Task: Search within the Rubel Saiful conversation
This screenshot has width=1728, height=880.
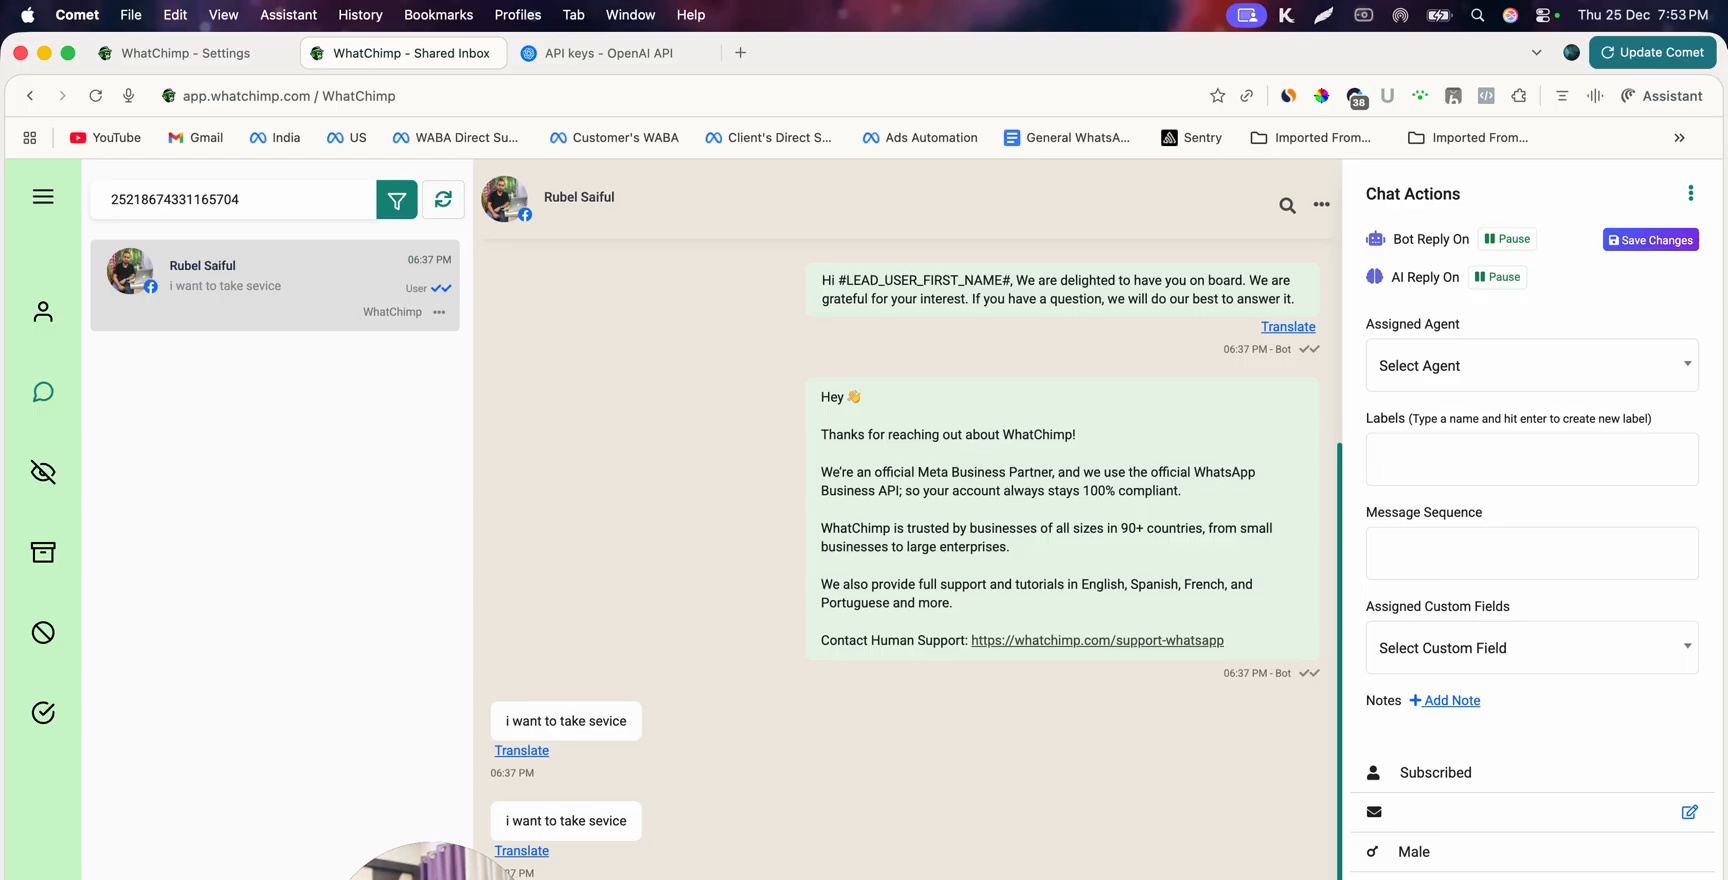Action: pyautogui.click(x=1287, y=205)
